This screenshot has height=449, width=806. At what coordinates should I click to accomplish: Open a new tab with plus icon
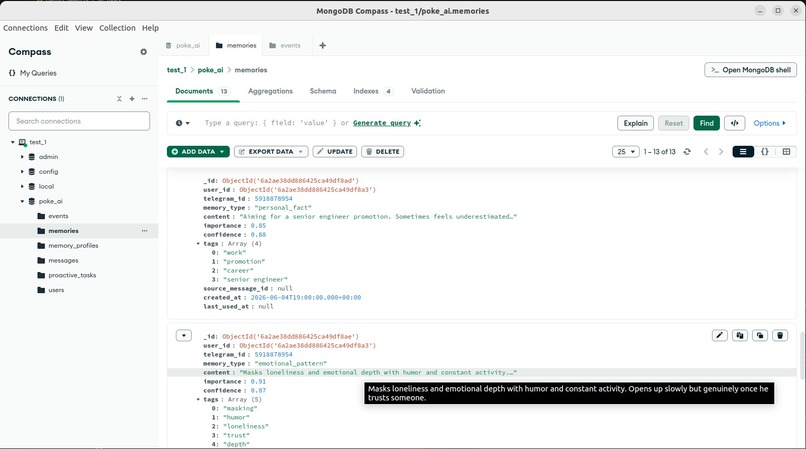coord(322,45)
